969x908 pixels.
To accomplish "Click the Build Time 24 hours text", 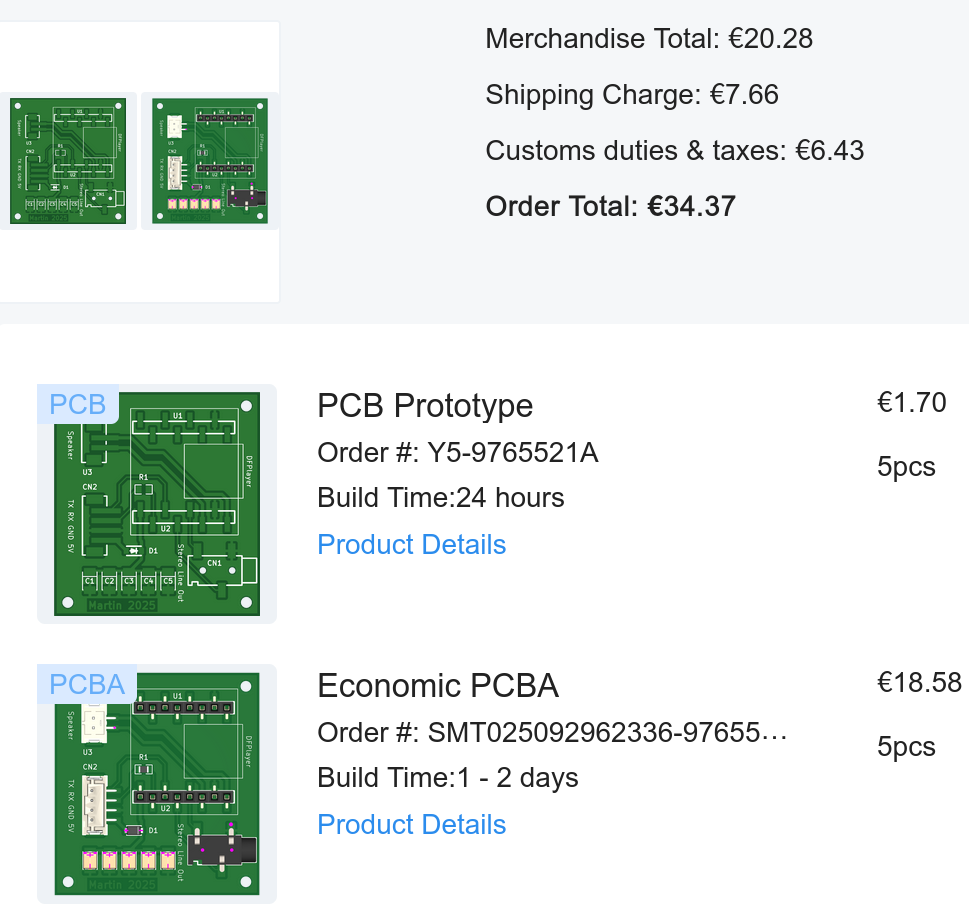I will (440, 498).
